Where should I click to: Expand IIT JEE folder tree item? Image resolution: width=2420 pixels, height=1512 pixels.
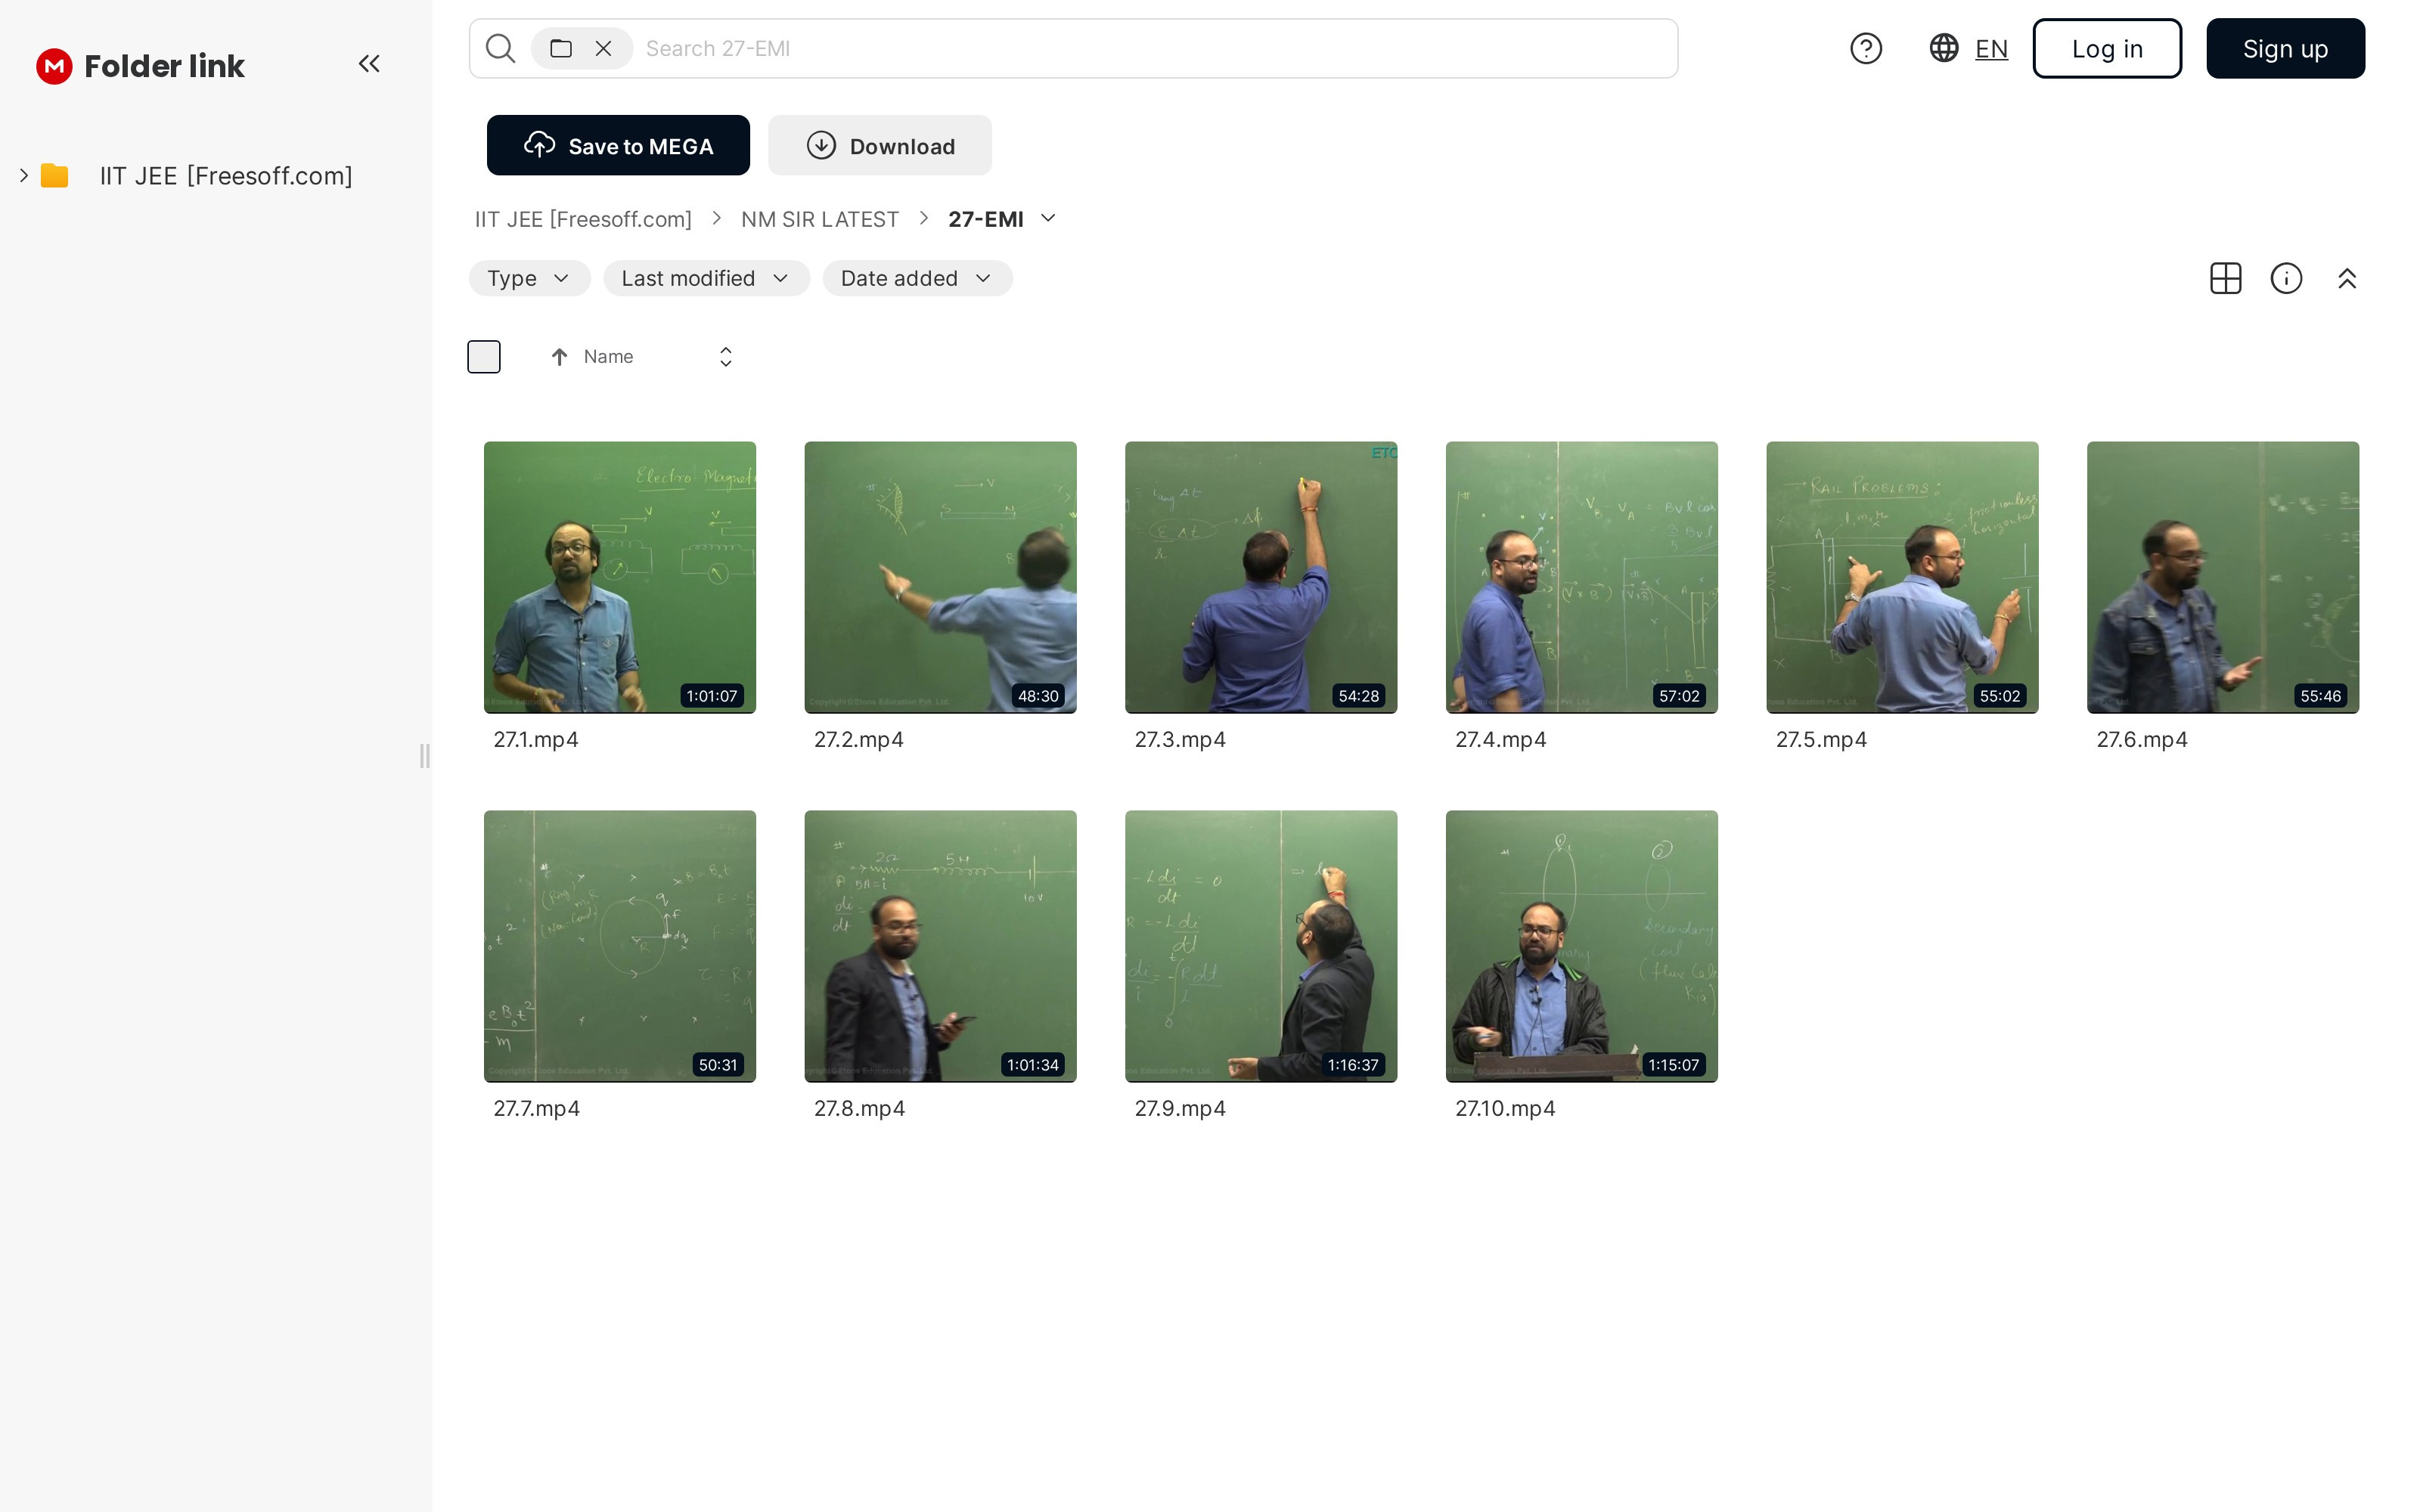[24, 176]
